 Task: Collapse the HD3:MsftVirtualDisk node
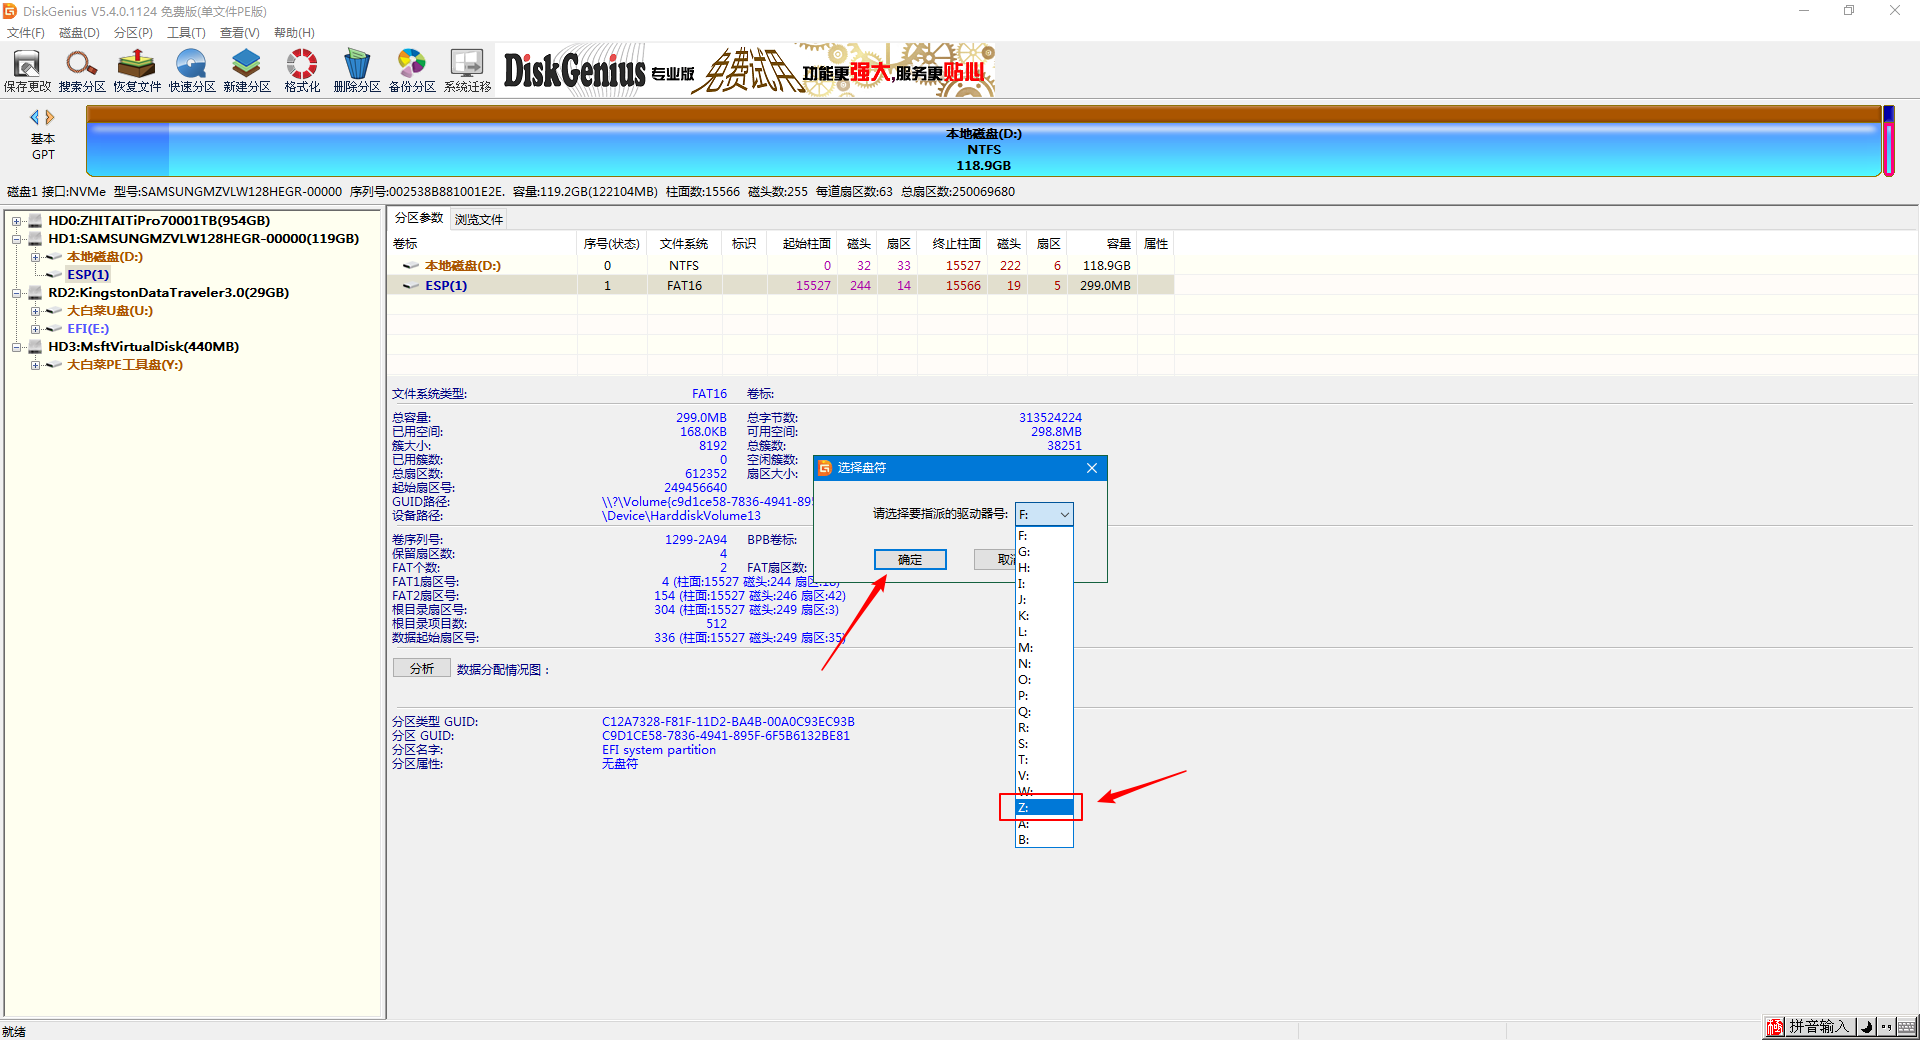coord(17,347)
